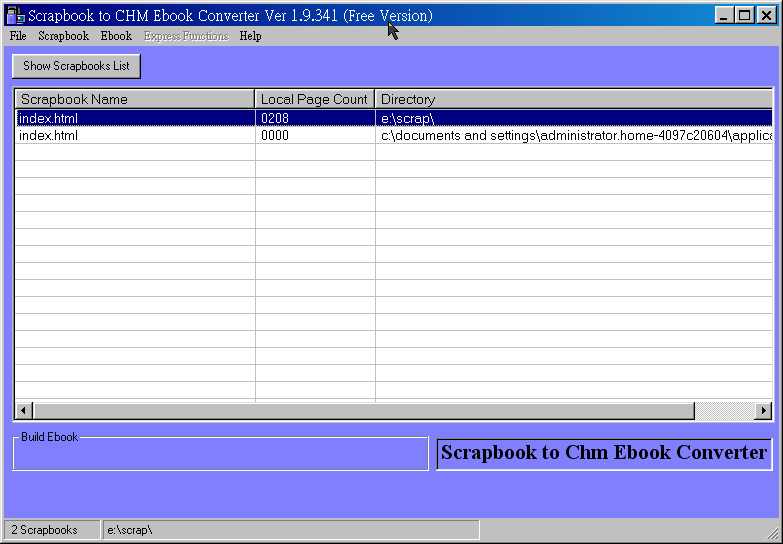The height and width of the screenshot is (544, 783).
Task: Click the Directory column header
Action: (573, 99)
